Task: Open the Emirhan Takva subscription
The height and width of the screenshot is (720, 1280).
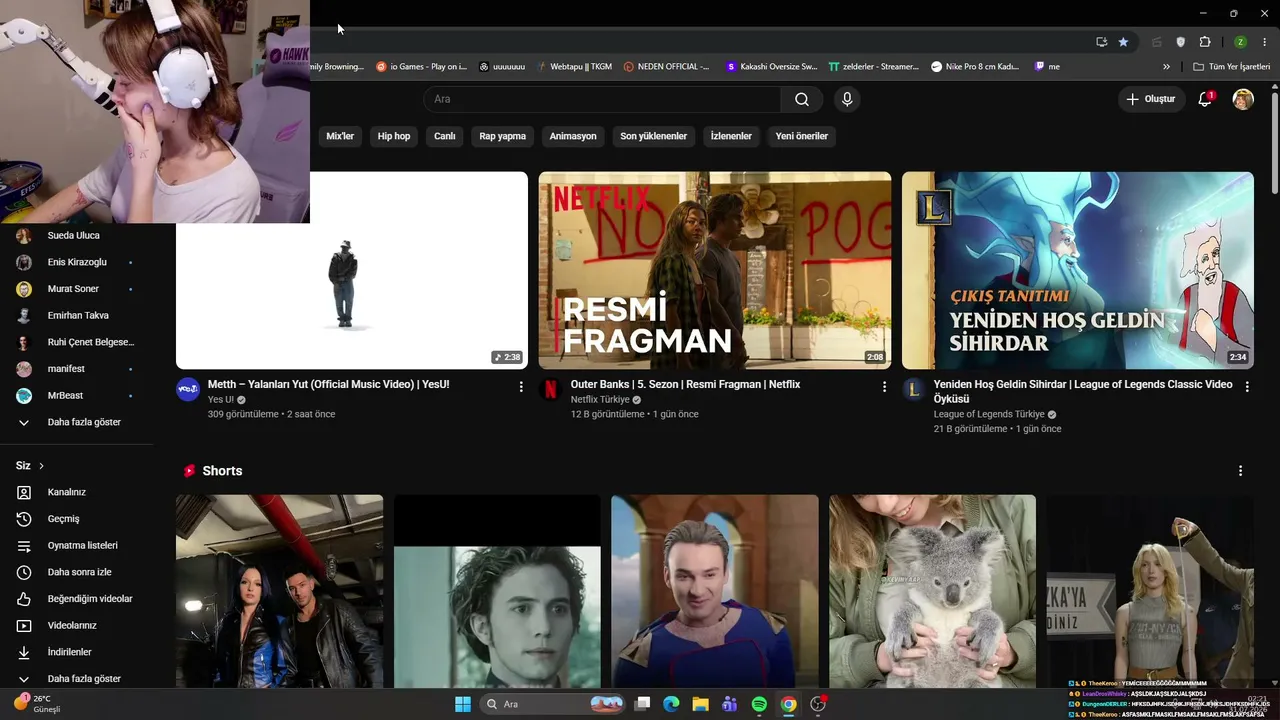Action: 76,316
